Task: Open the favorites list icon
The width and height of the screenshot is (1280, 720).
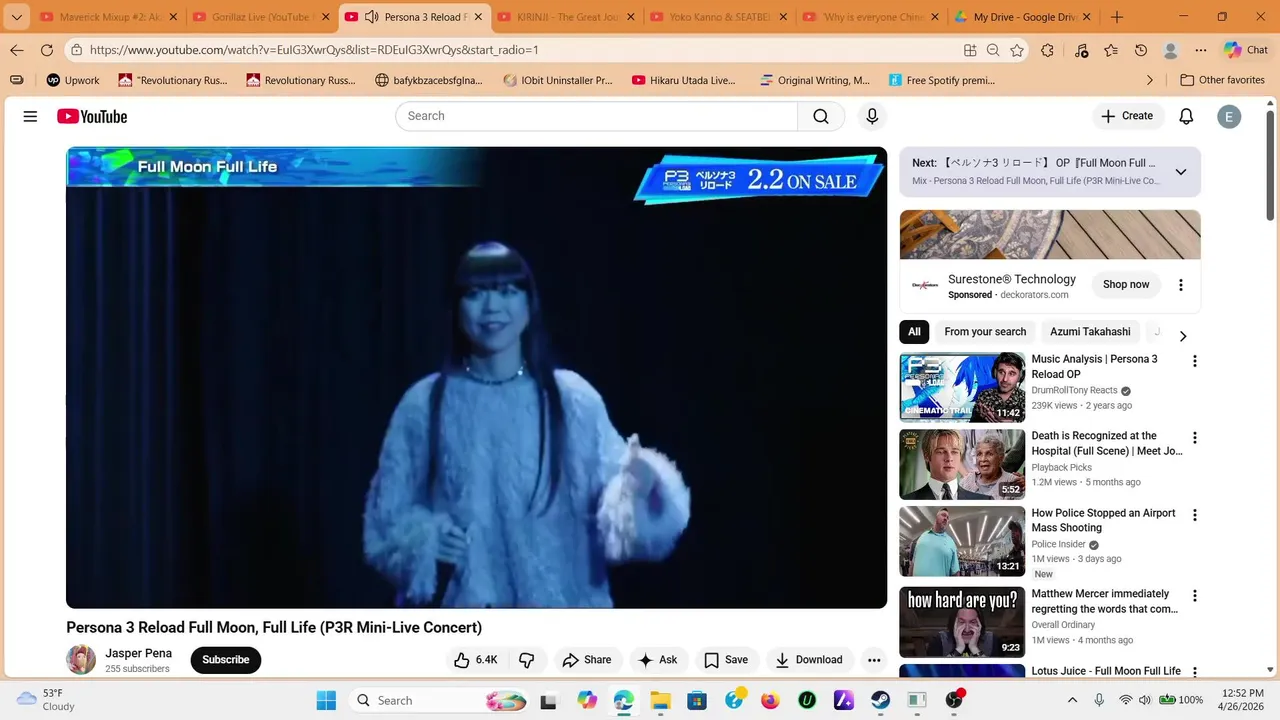Action: click(x=1111, y=50)
